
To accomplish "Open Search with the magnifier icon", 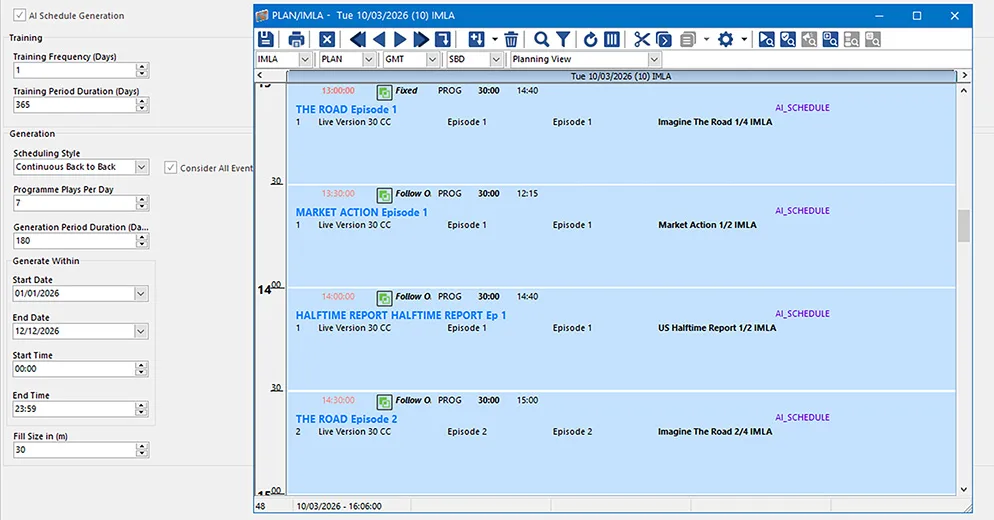I will [x=541, y=39].
